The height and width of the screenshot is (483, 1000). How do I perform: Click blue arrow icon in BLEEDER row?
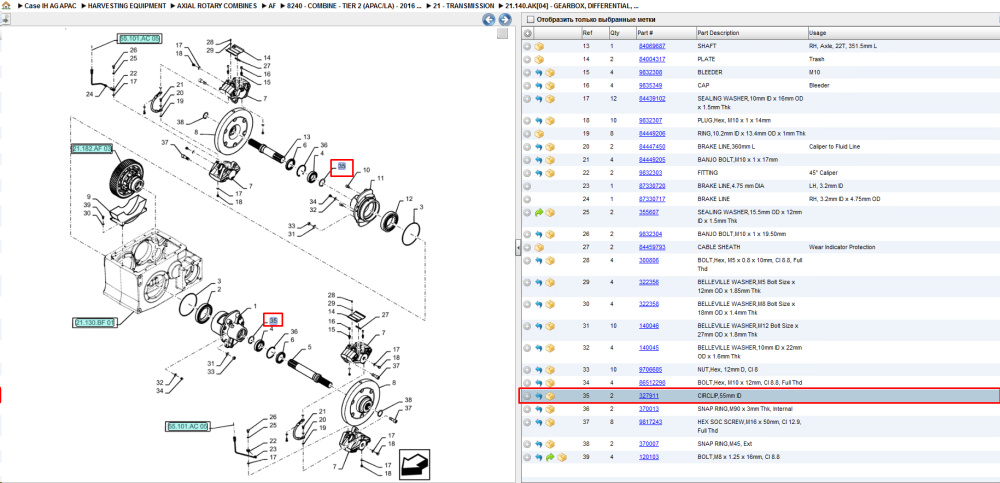[539, 73]
